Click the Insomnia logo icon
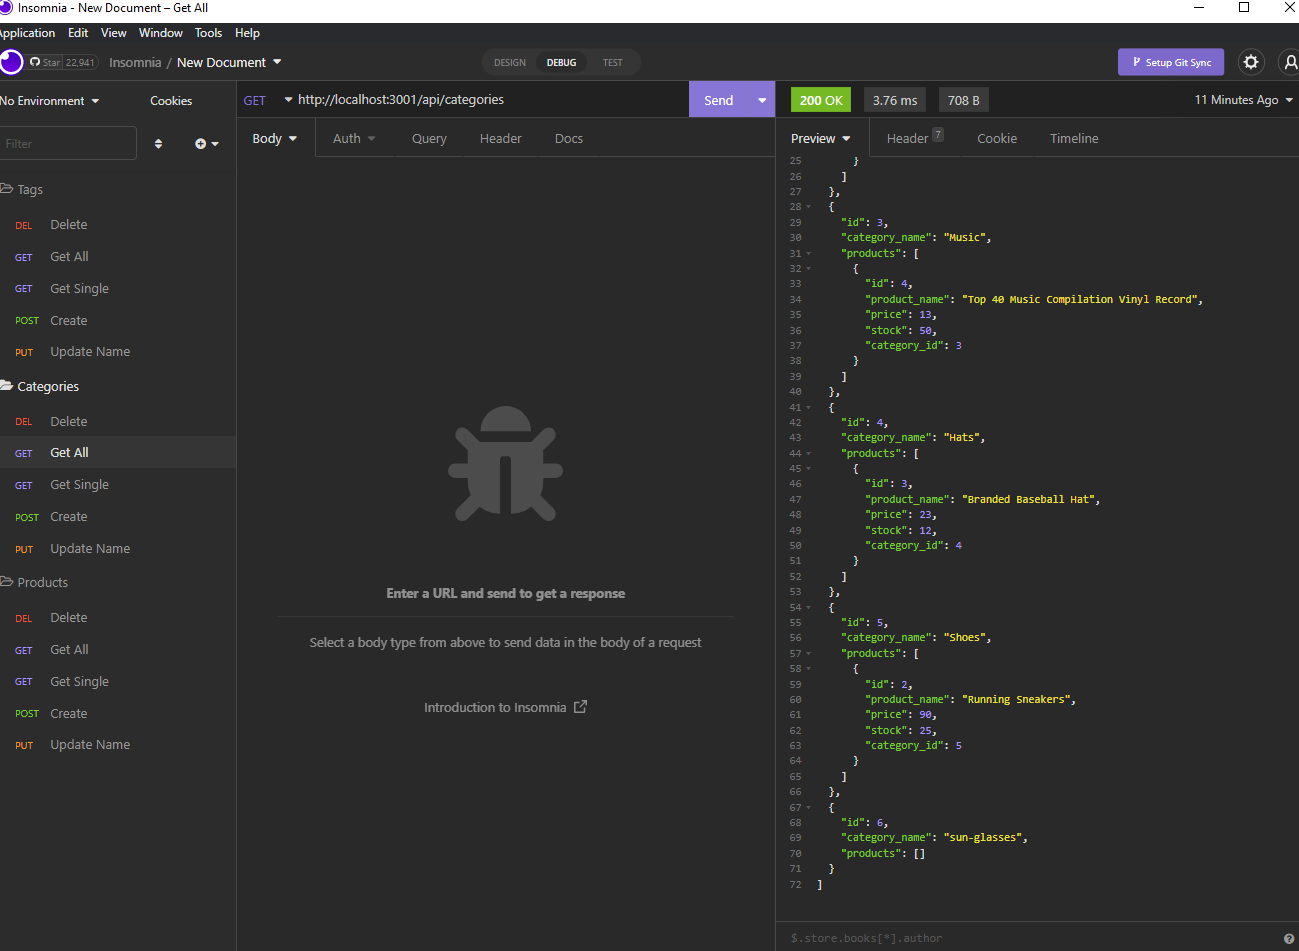1299x951 pixels. 10,62
